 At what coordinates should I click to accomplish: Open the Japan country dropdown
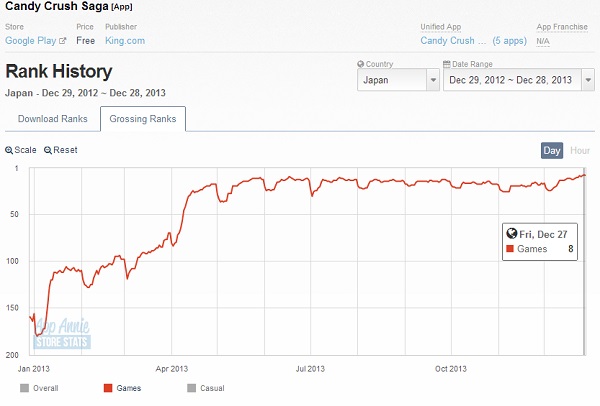click(398, 80)
